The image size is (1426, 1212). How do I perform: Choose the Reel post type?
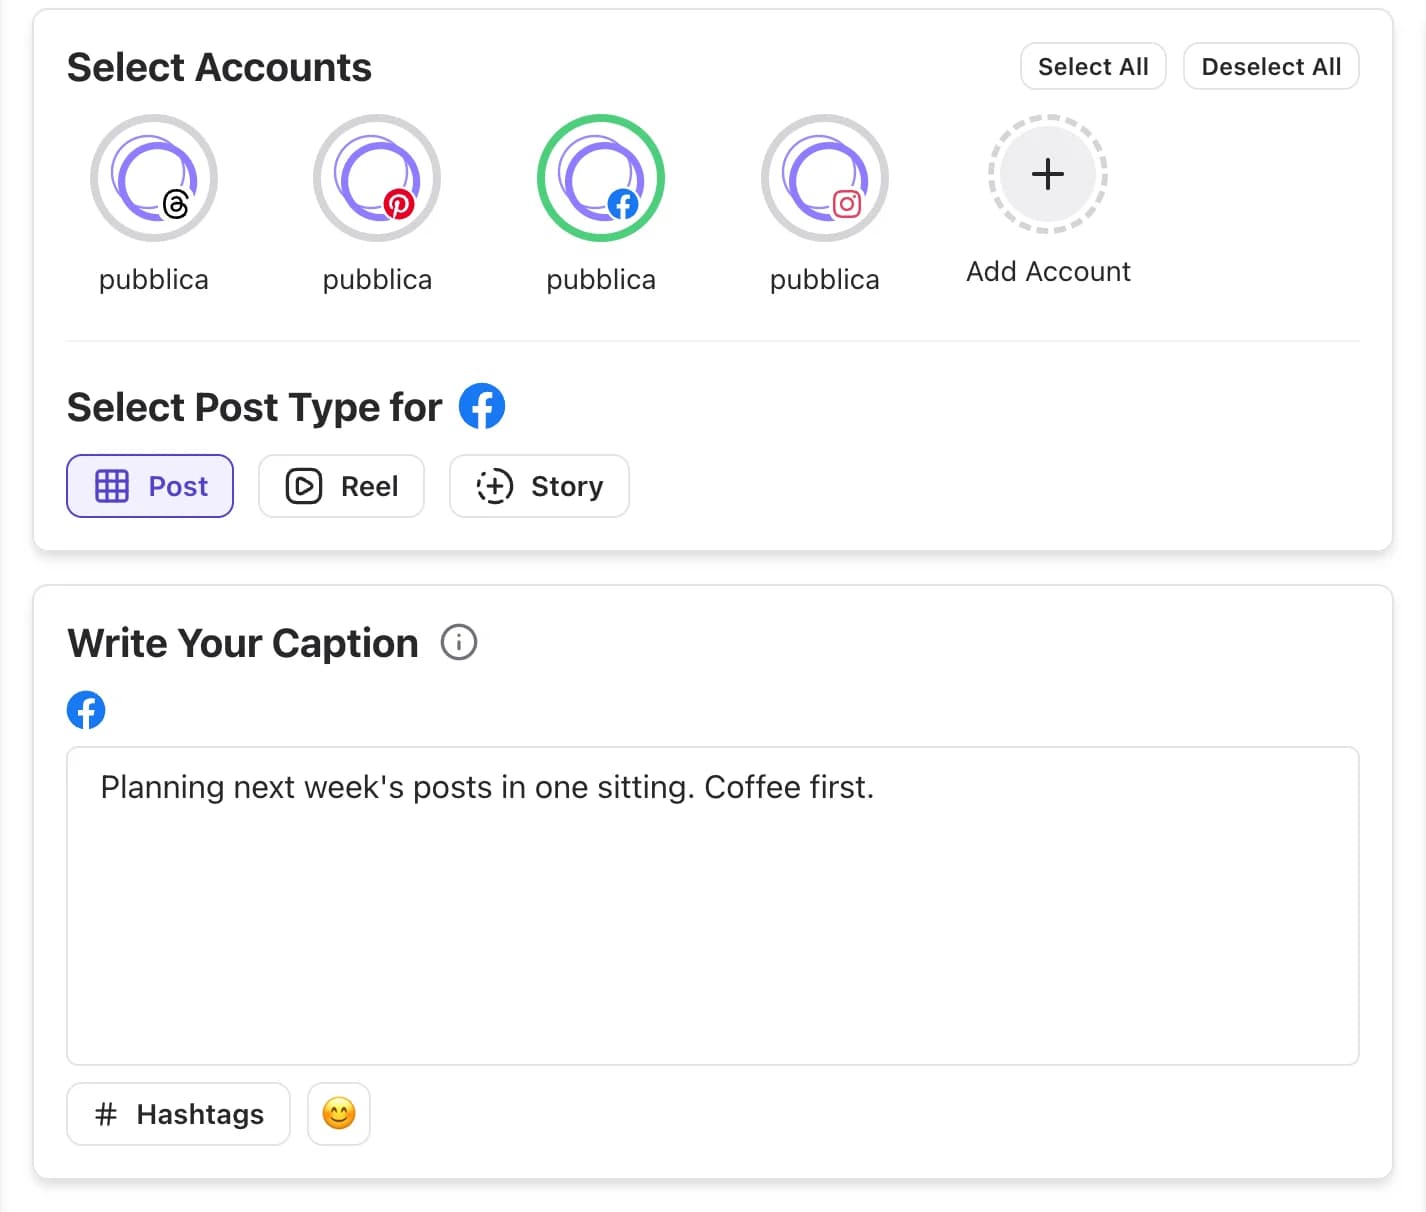click(x=341, y=486)
